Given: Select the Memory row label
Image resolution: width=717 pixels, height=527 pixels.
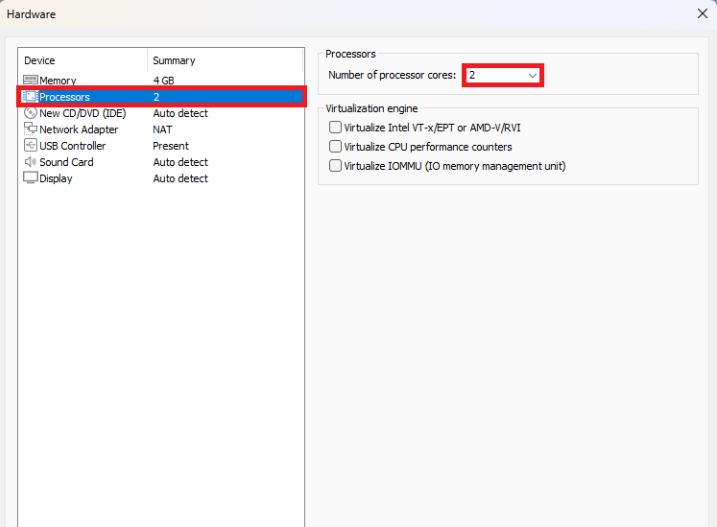Looking at the screenshot, I should [57, 80].
